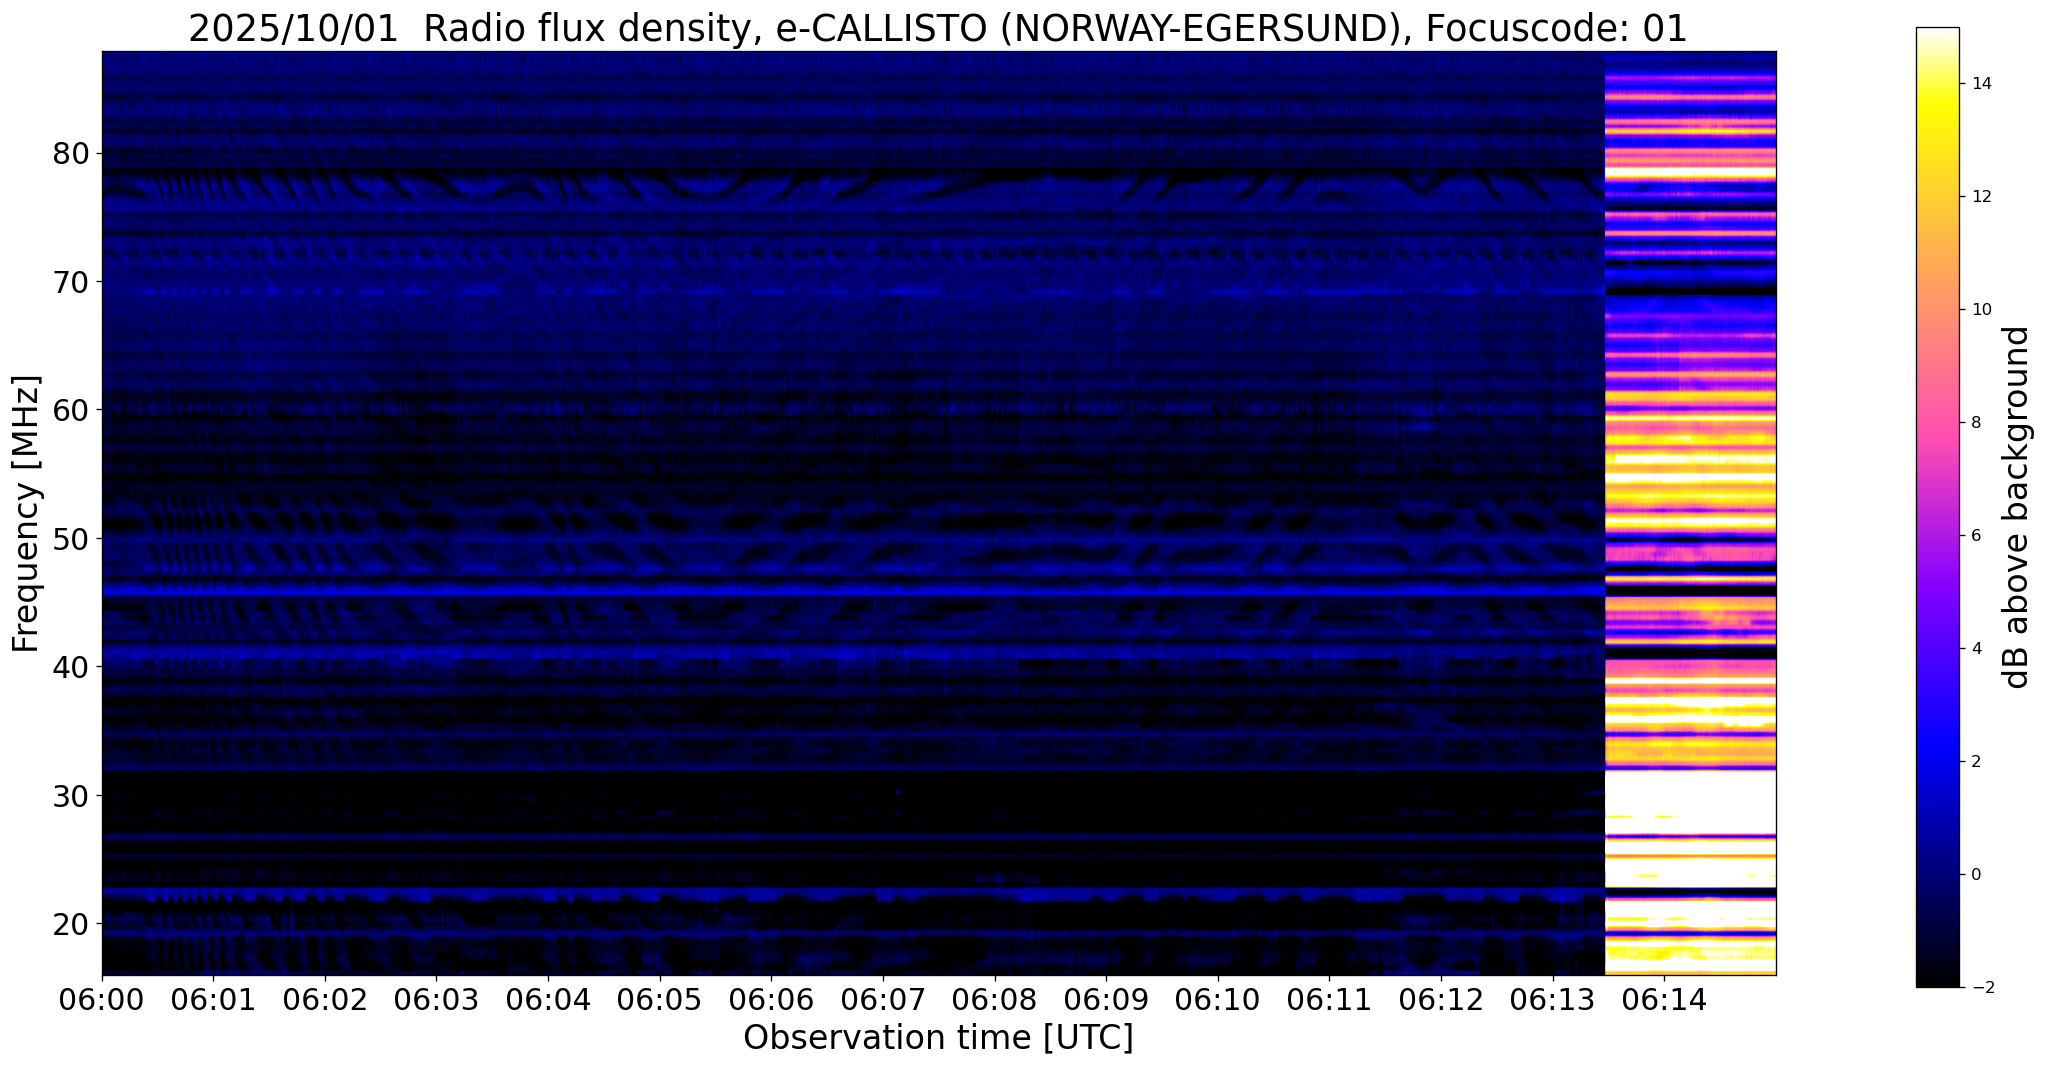Click the 06:00 time tick label

click(102, 1002)
